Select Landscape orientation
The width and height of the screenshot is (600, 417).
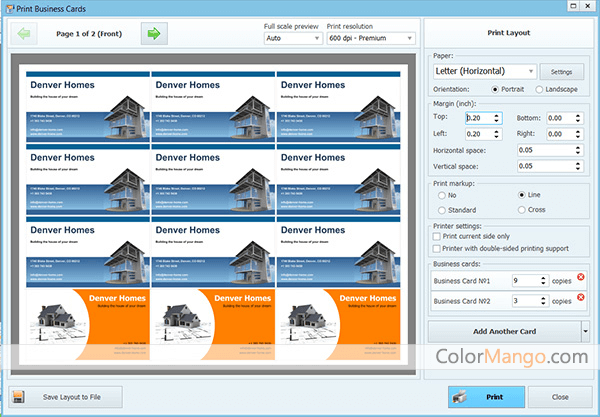(x=541, y=90)
